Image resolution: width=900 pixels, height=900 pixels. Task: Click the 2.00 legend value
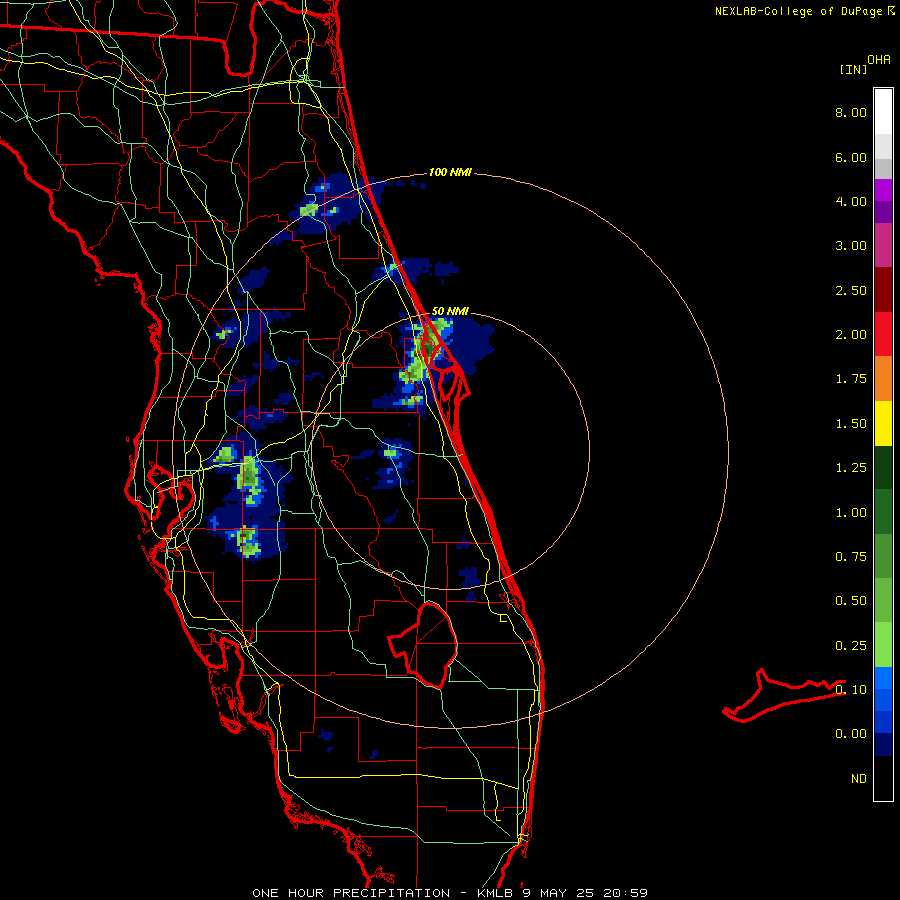(851, 335)
